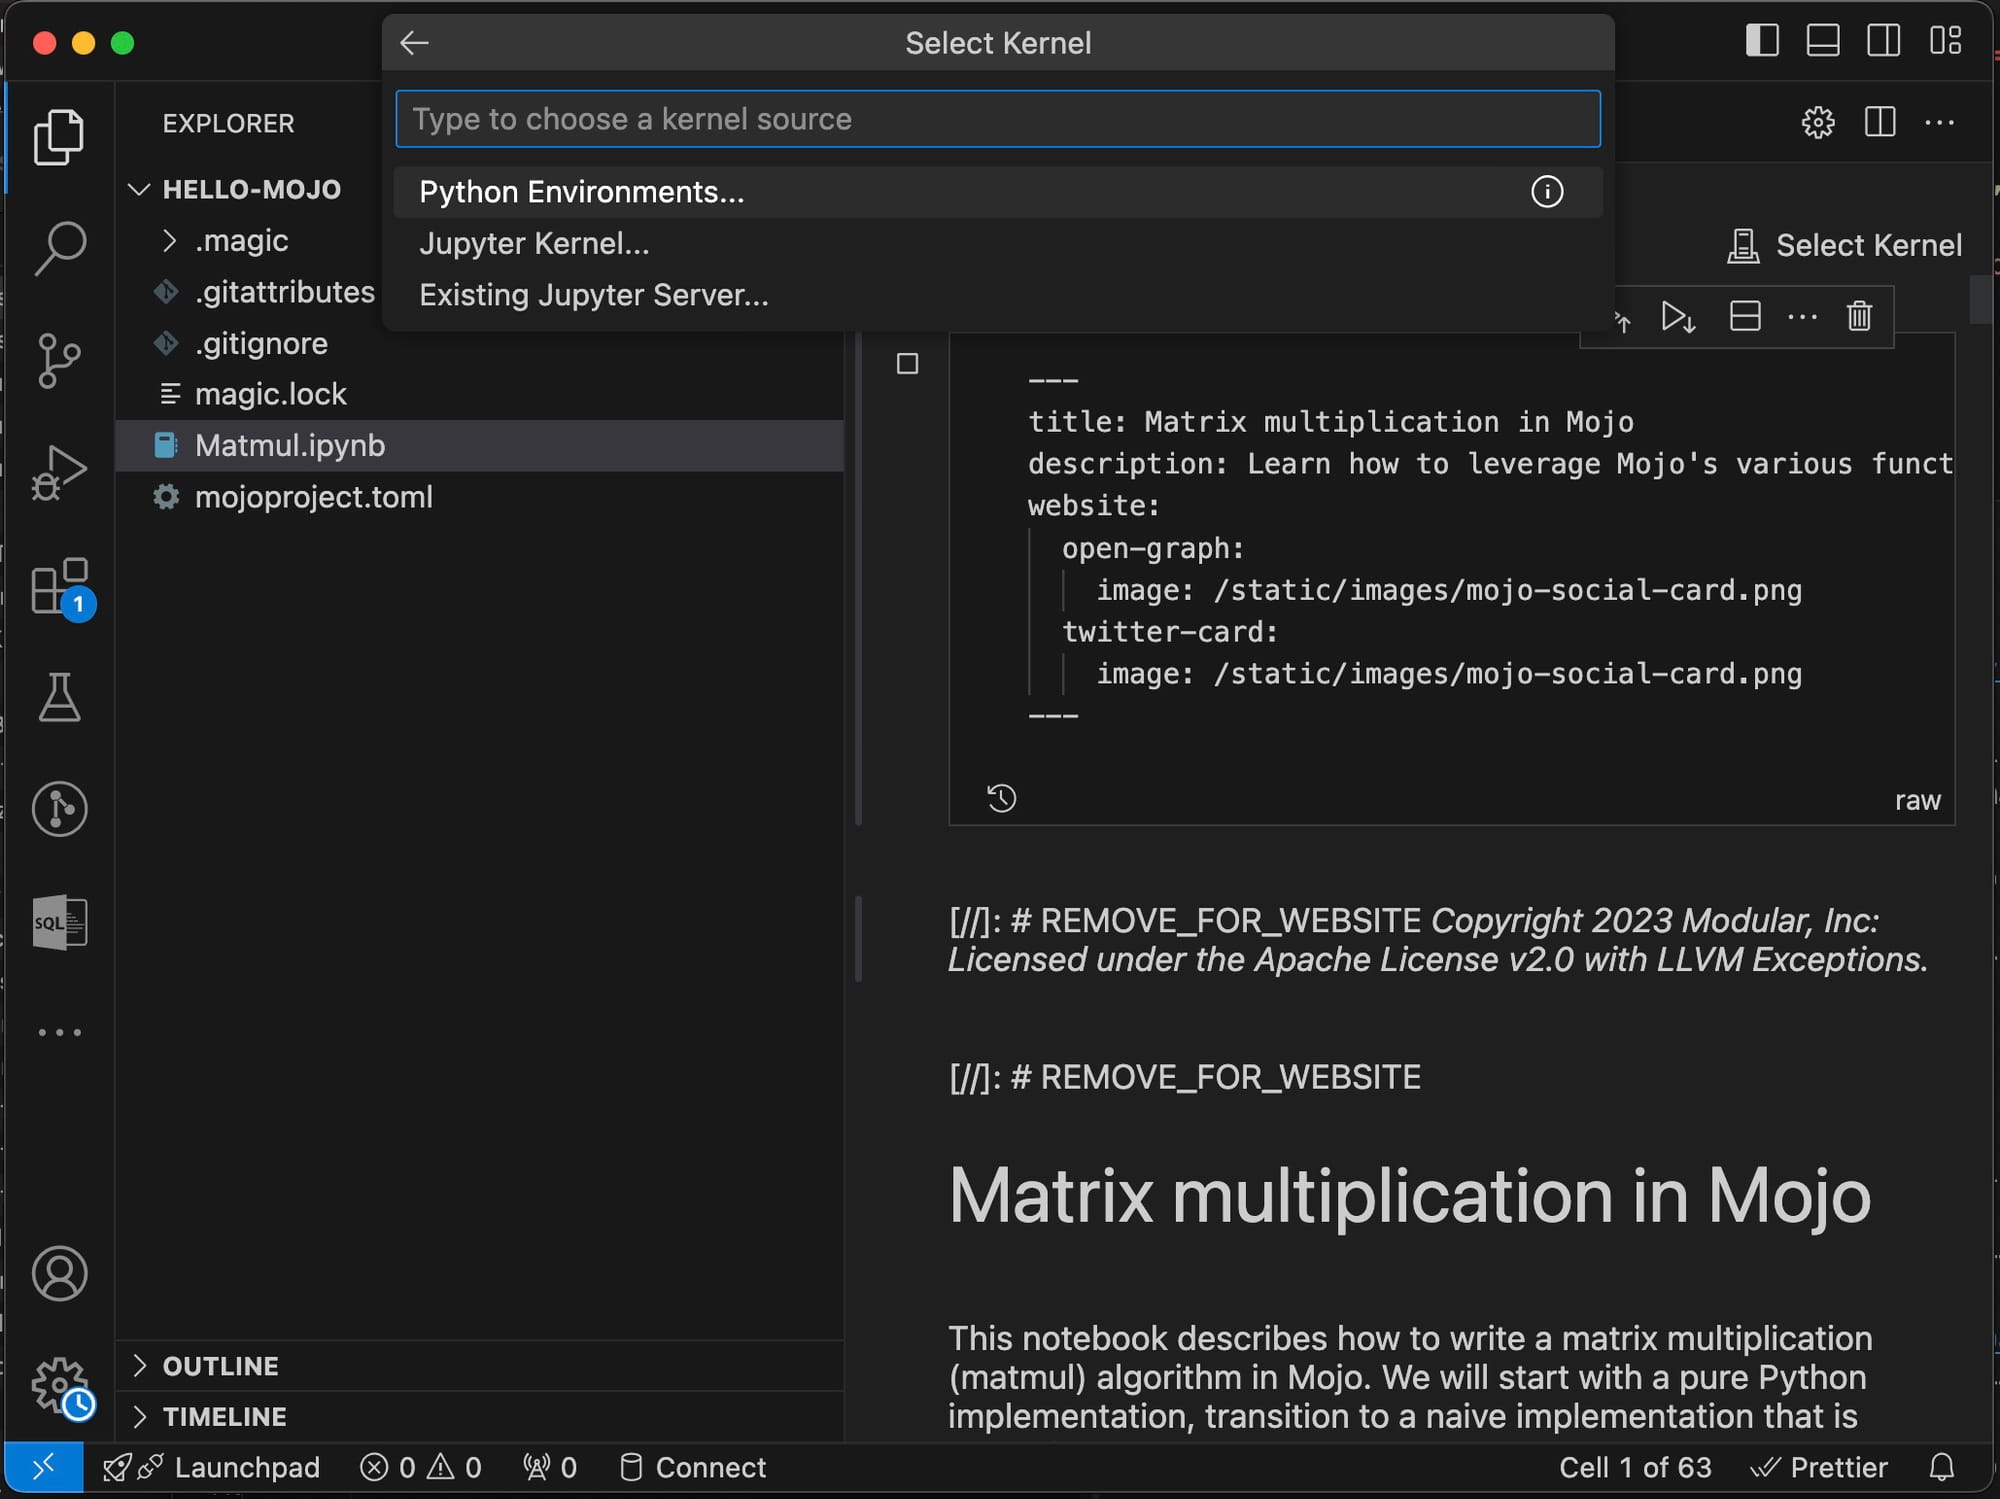Image resolution: width=2000 pixels, height=1499 pixels.
Task: Toggle the secondary side bar
Action: [1884, 41]
